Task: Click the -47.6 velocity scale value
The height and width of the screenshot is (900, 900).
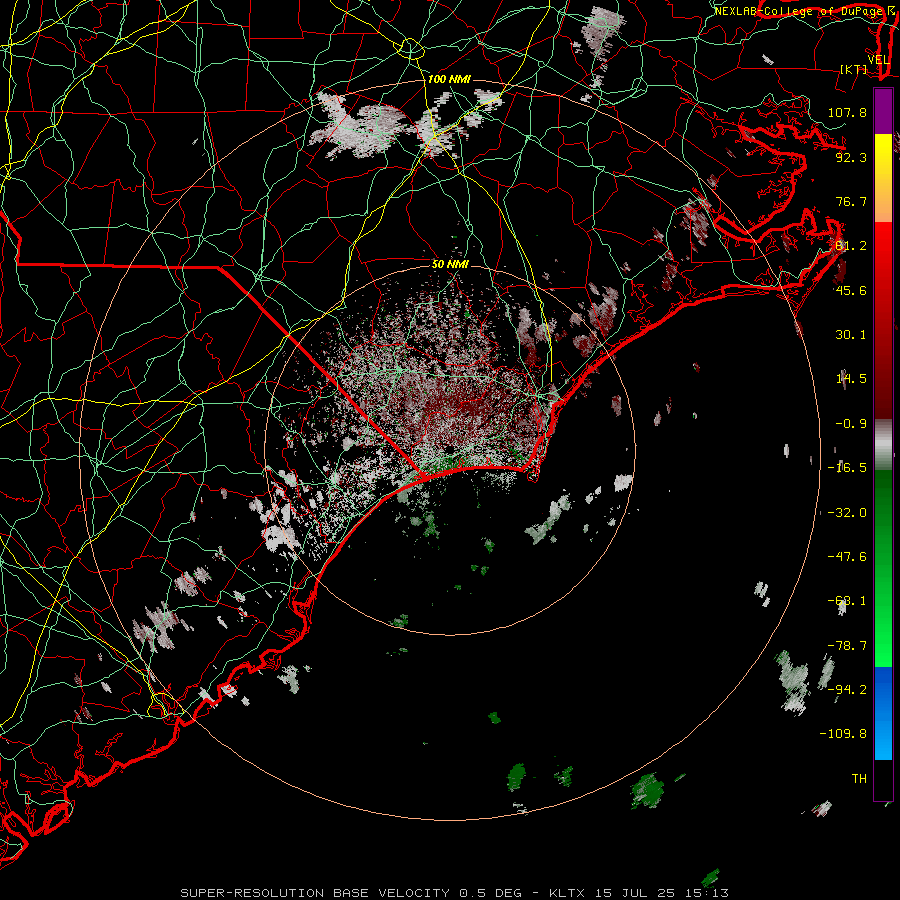Action: (x=847, y=557)
